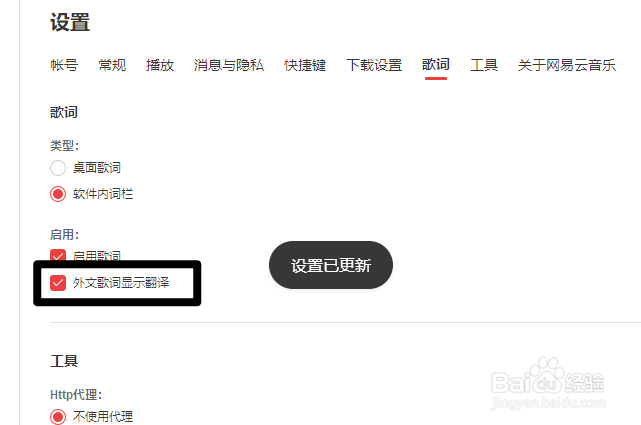
Task: Click the 软件内词栏 label text
Action: tap(103, 194)
